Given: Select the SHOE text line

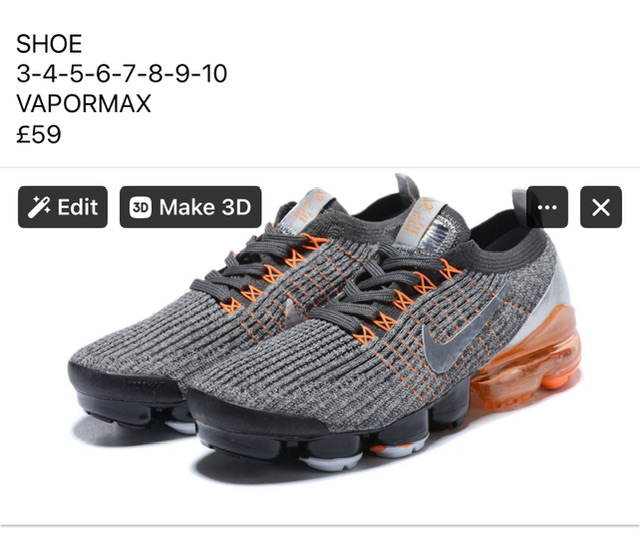Looking at the screenshot, I should pos(49,44).
